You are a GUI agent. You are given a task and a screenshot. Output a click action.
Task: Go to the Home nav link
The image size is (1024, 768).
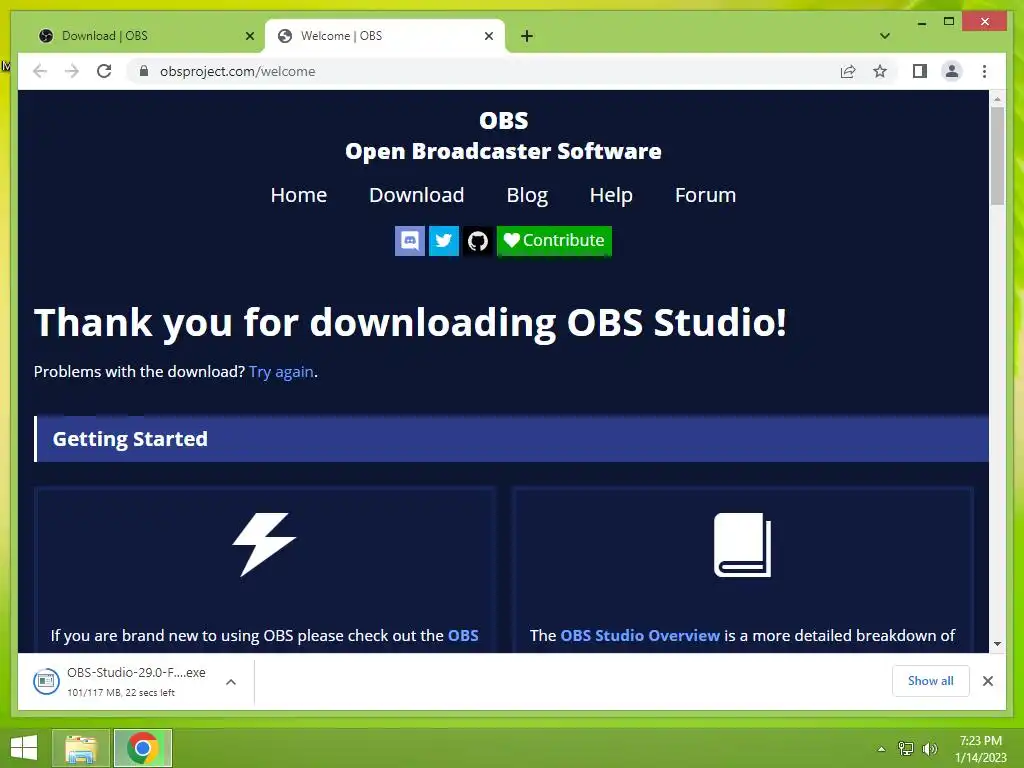(298, 195)
